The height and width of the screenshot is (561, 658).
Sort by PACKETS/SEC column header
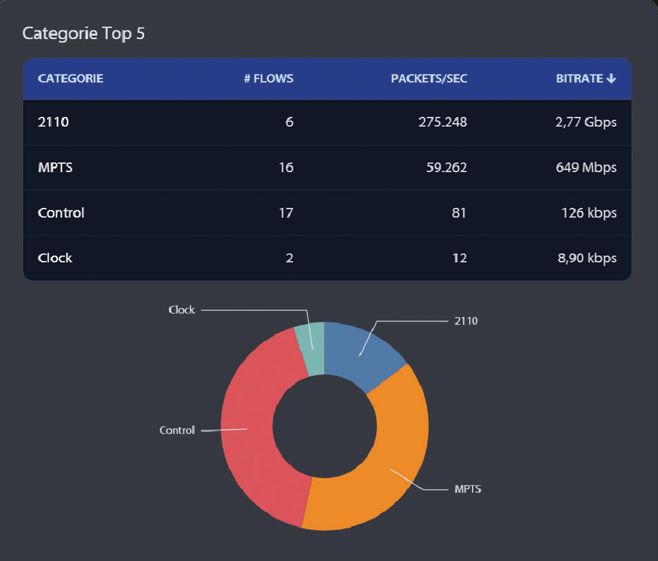[428, 79]
